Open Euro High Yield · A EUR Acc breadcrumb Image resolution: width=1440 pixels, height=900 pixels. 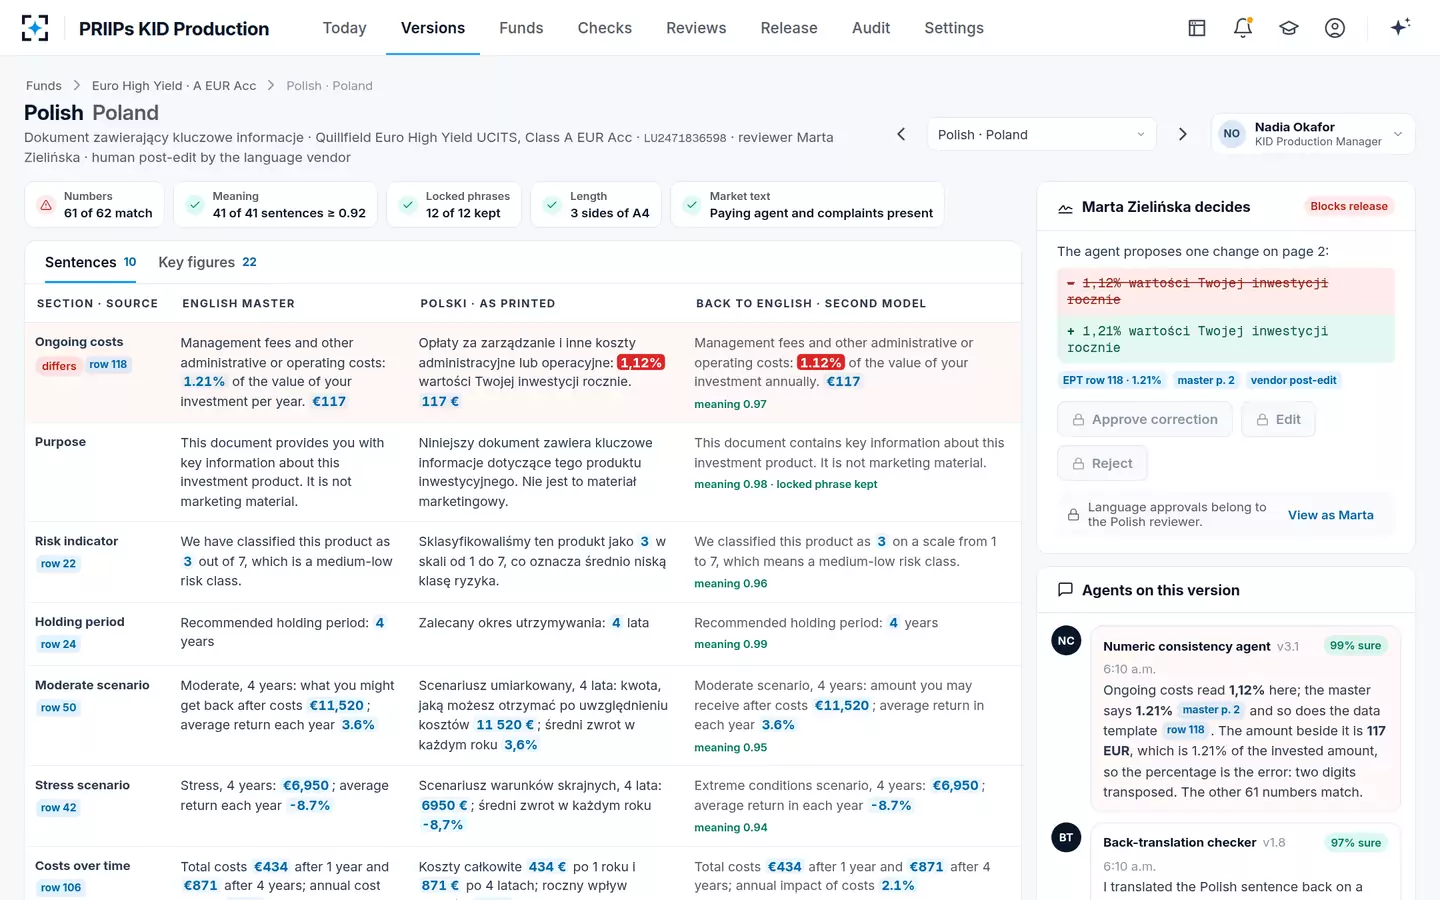pyautogui.click(x=174, y=86)
